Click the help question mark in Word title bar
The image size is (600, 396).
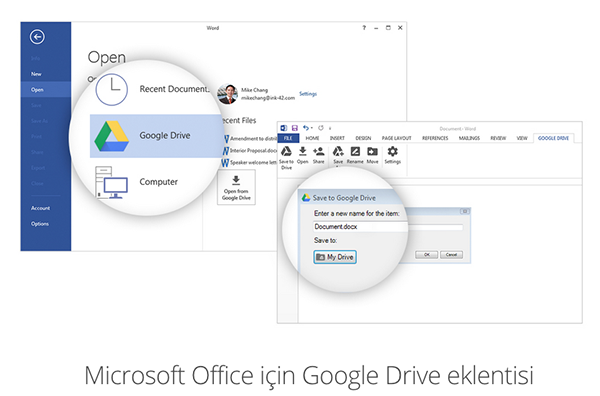click(364, 28)
